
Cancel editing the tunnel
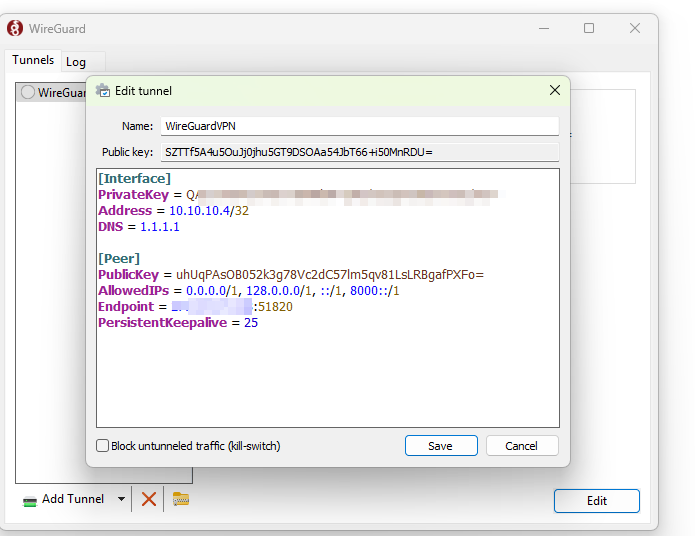point(522,446)
